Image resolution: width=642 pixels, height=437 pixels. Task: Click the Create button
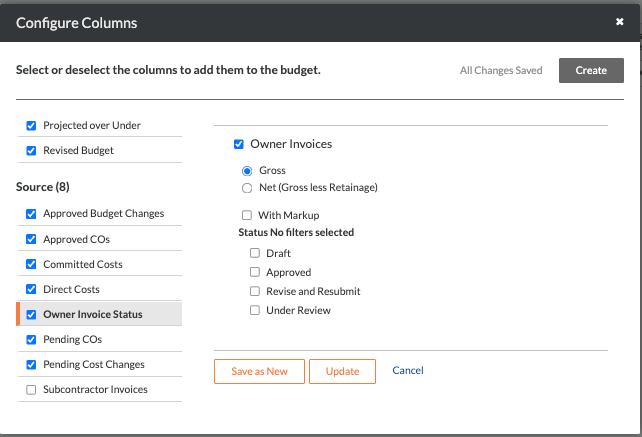pos(591,70)
